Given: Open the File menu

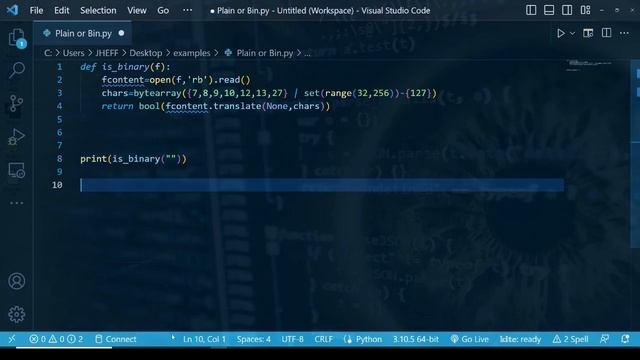Looking at the screenshot, I should tap(36, 11).
